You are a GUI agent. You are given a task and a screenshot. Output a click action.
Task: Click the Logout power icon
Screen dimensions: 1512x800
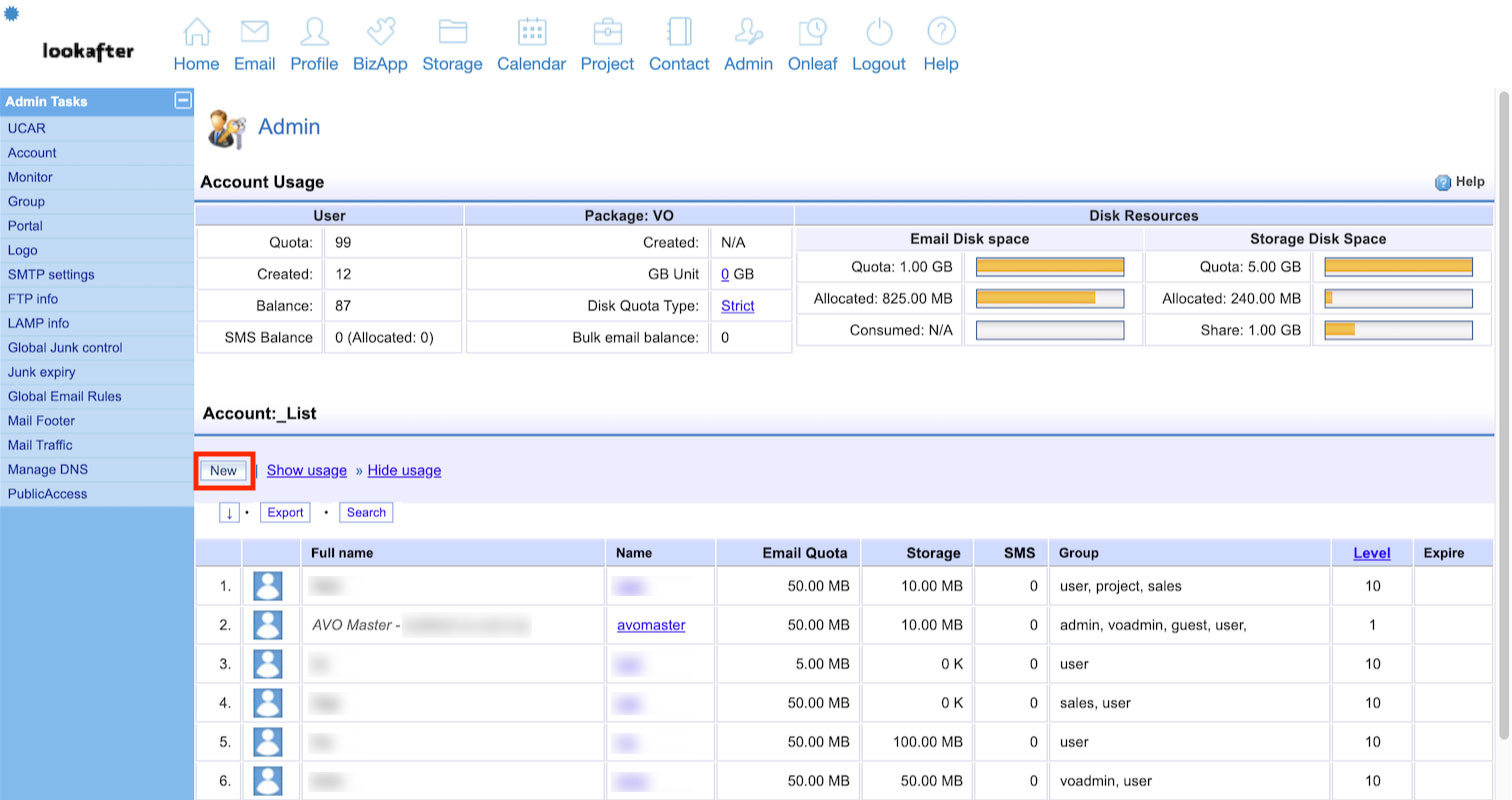[x=878, y=33]
